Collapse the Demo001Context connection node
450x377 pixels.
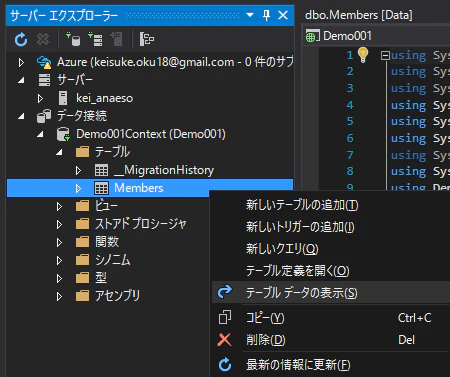click(x=40, y=134)
